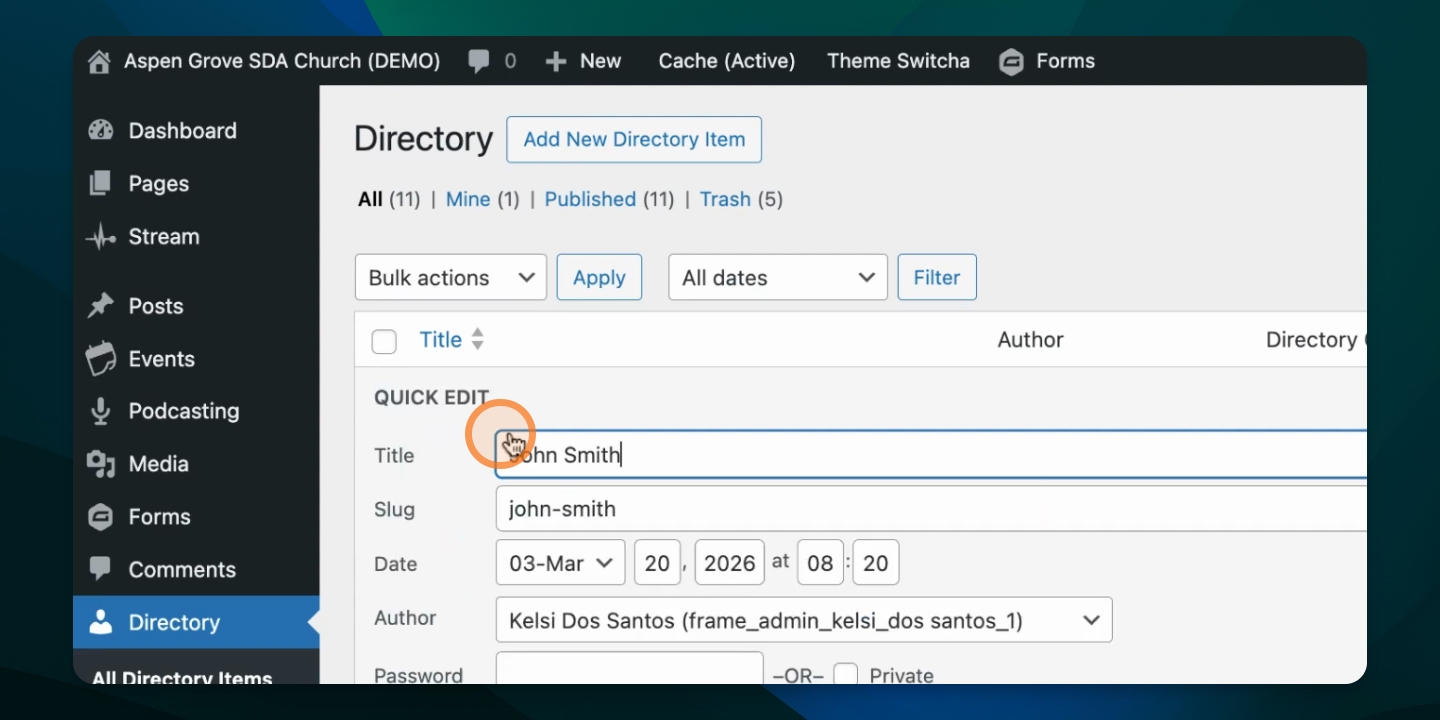Click the Media icon in sidebar
The width and height of the screenshot is (1440, 720).
click(101, 464)
